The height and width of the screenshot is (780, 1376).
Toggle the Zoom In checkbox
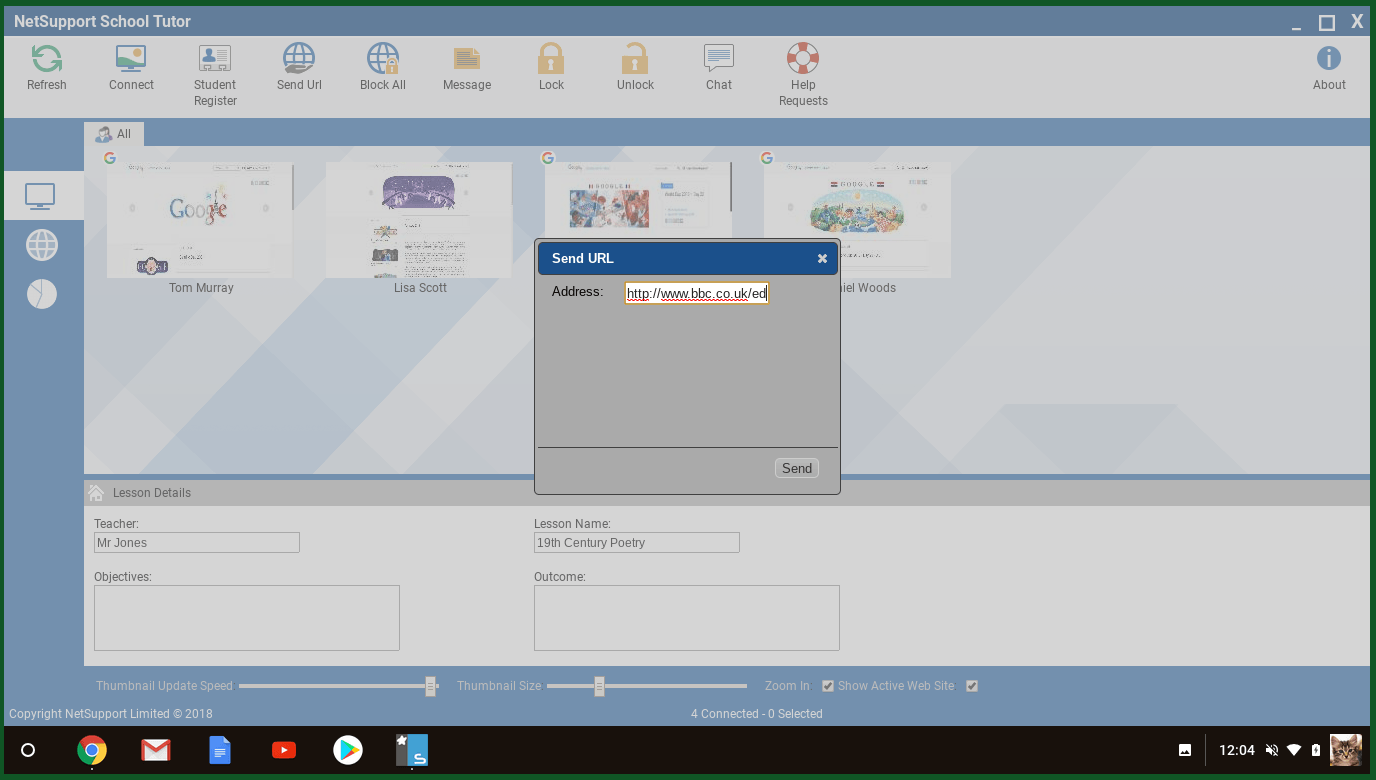(x=828, y=686)
